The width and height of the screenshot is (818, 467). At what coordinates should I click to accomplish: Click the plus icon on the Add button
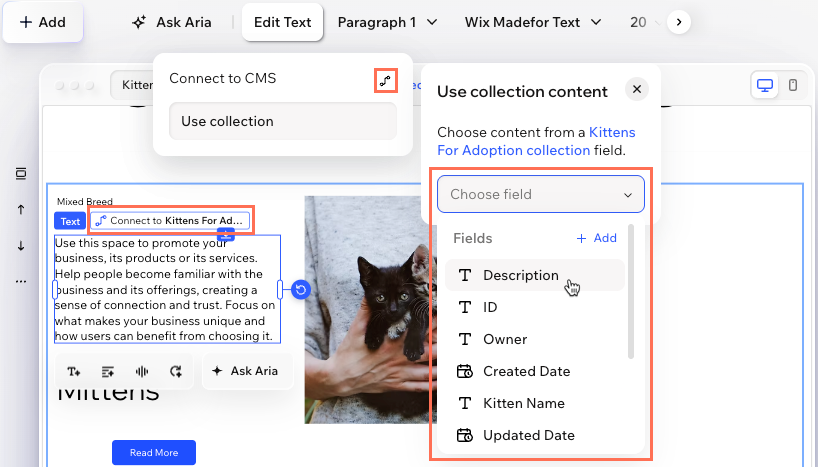[x=25, y=22]
